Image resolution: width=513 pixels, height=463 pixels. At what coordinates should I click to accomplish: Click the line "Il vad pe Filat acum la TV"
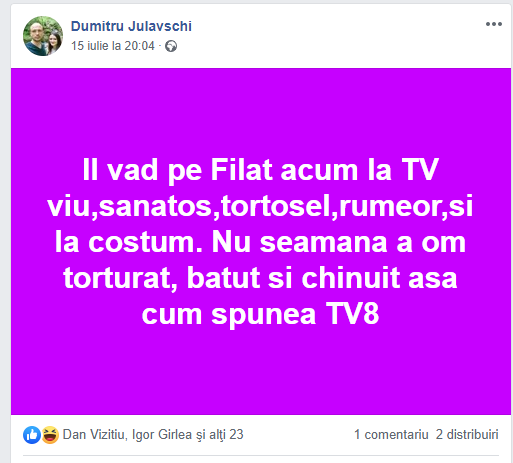point(260,171)
